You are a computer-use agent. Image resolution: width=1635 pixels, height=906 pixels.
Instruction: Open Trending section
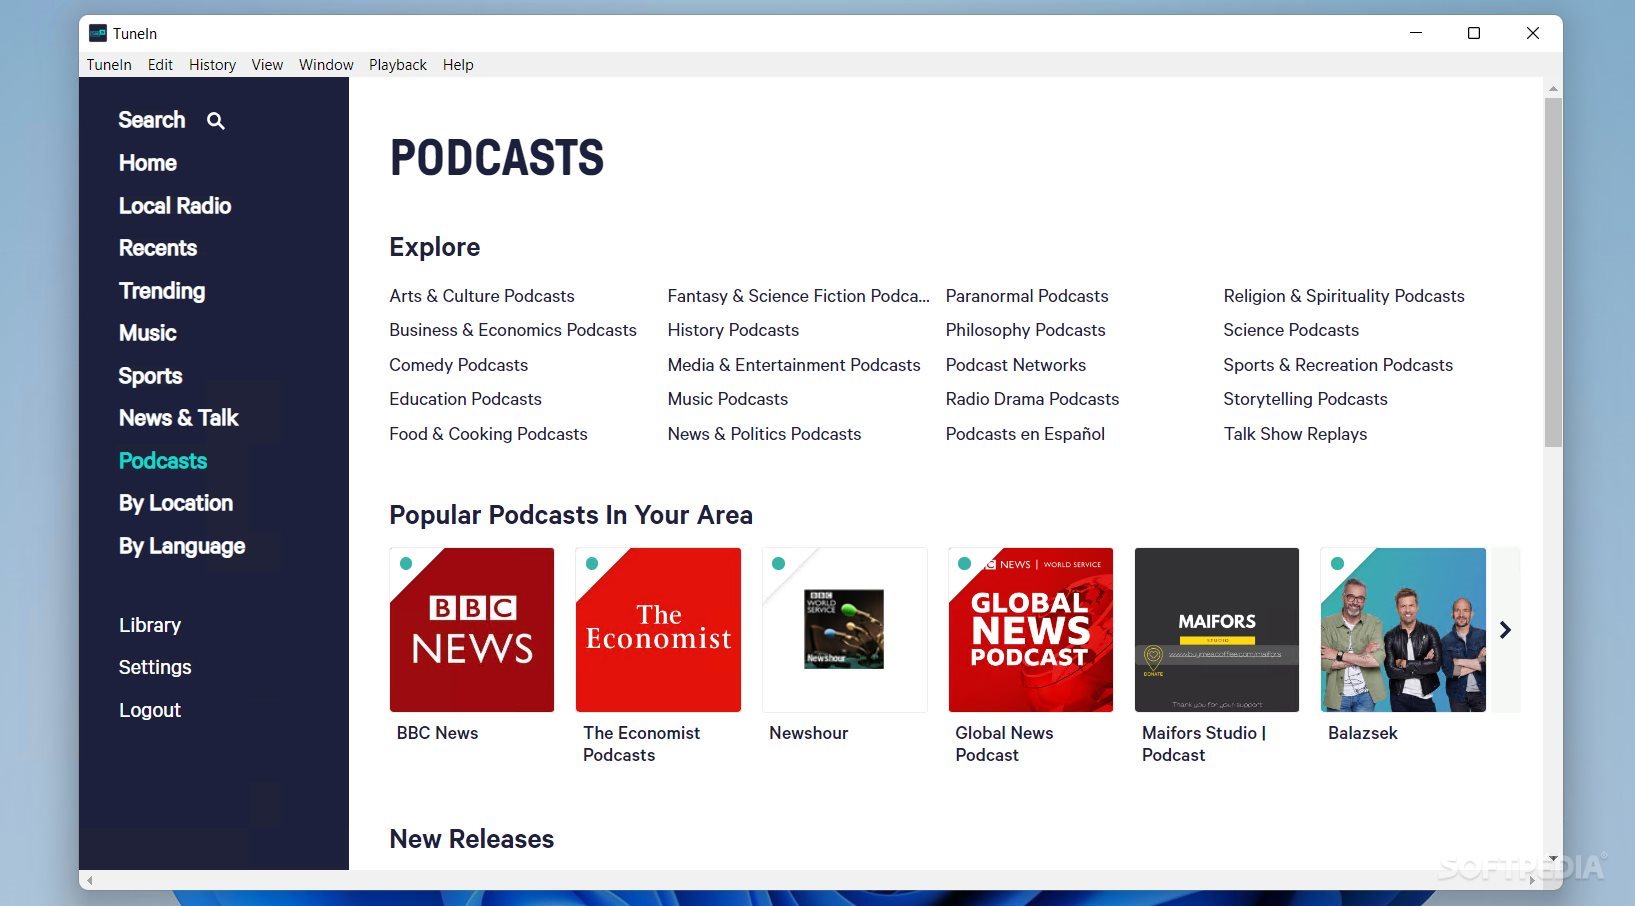tap(162, 291)
